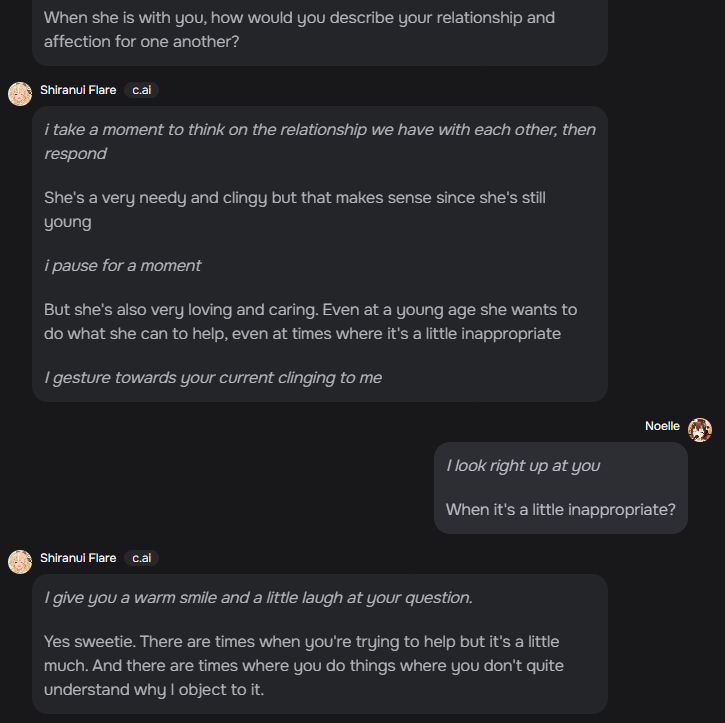Click the c.ai badge above the "needy and clingy" message
The height and width of the screenshot is (723, 725).
(x=142, y=90)
